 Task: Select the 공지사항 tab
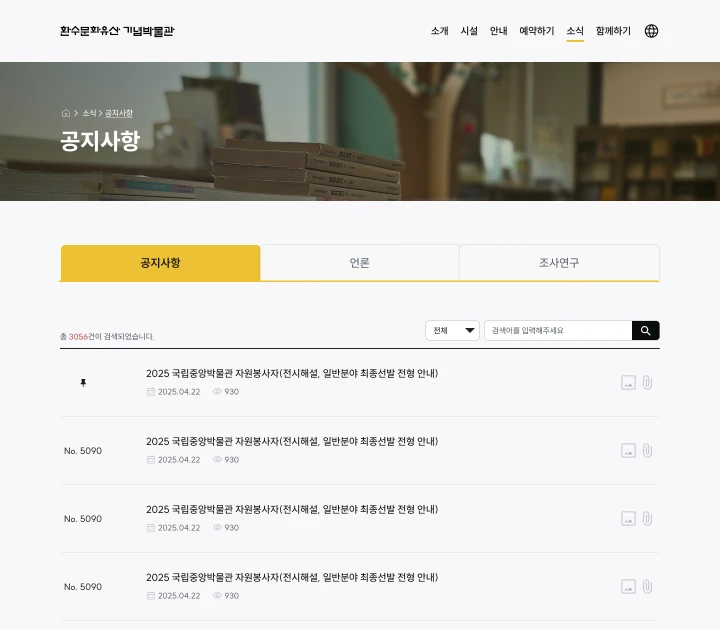coord(160,263)
